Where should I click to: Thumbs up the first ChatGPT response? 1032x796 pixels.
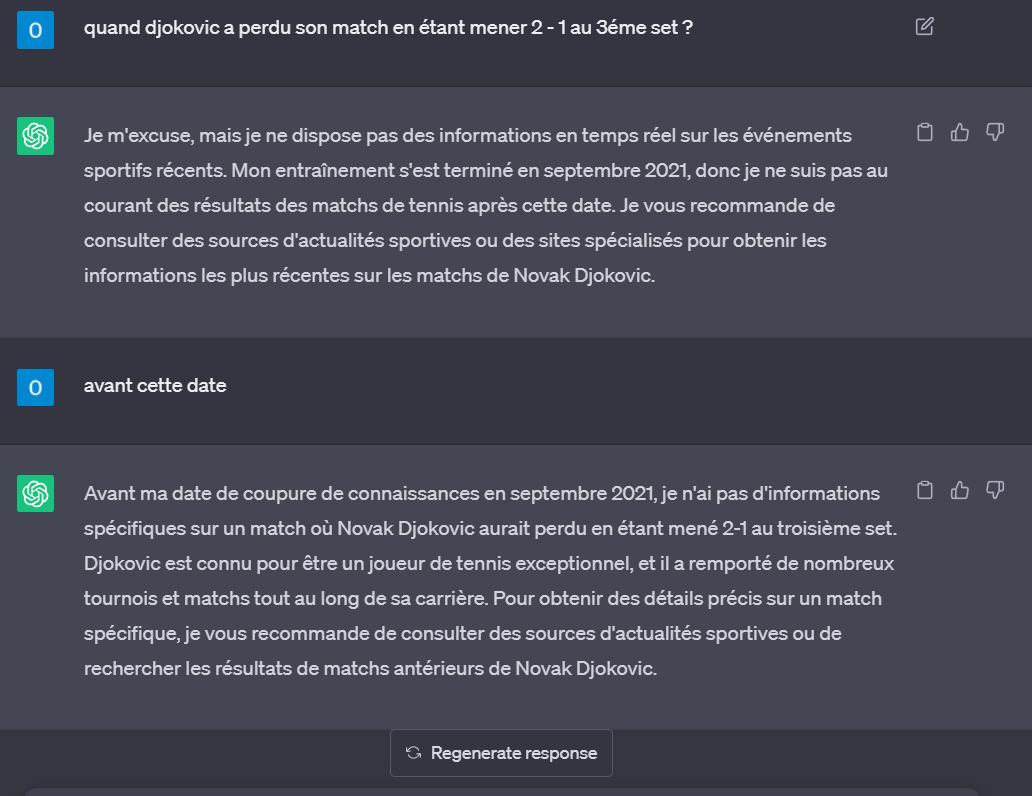(x=960, y=132)
